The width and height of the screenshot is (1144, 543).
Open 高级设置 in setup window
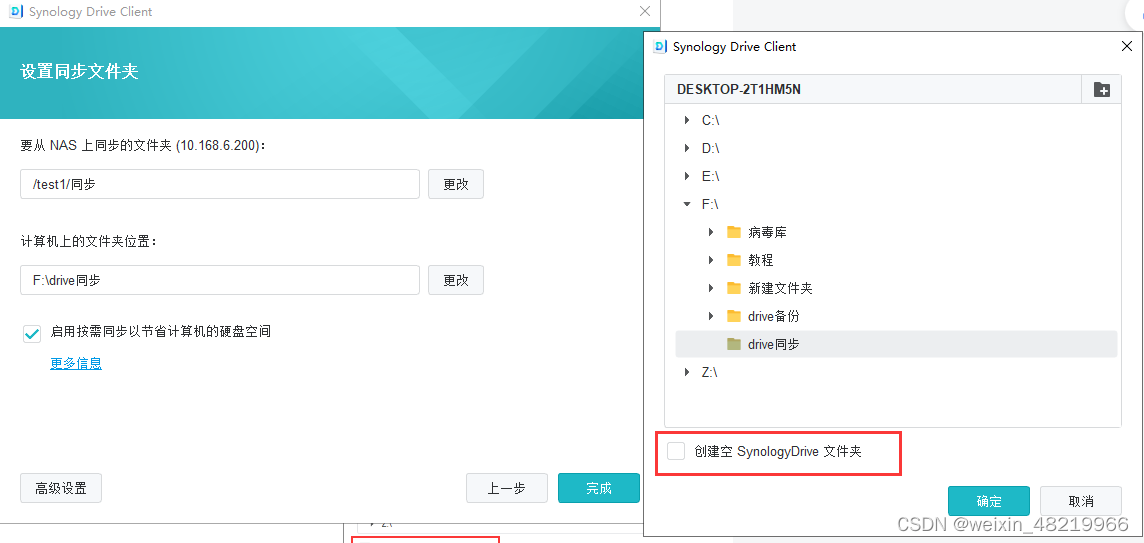click(x=61, y=488)
